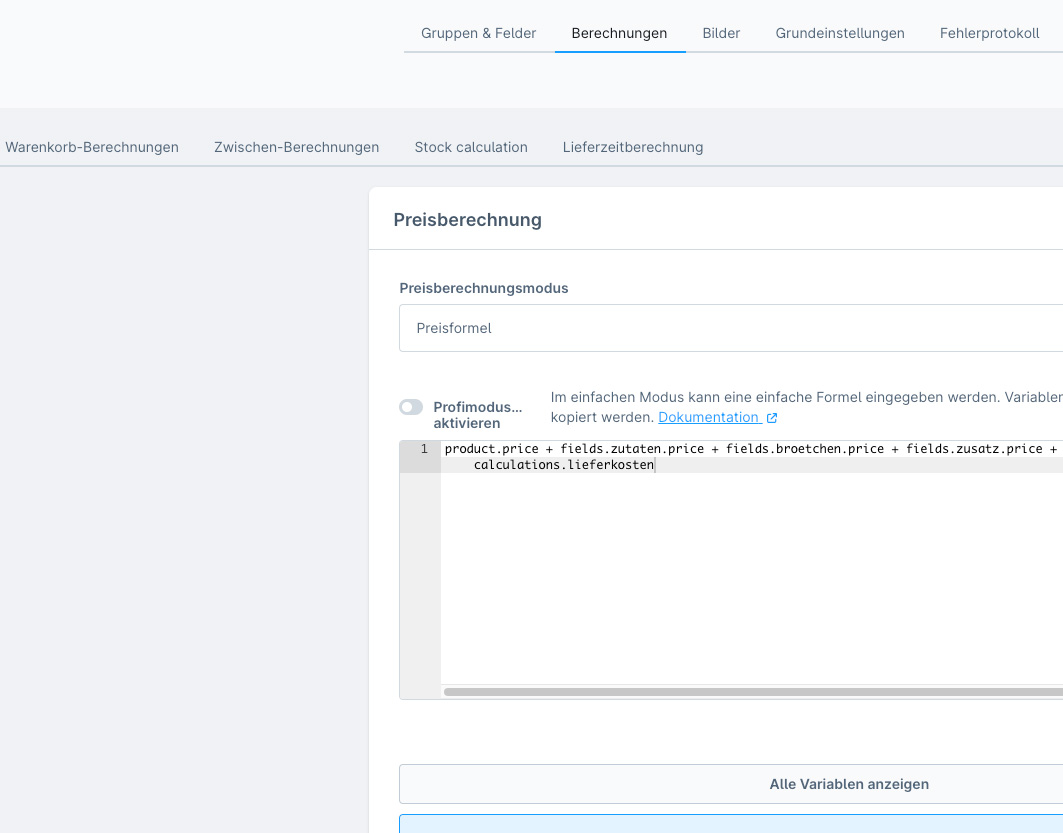Switch to the Gruppen & Felder tab

(478, 33)
